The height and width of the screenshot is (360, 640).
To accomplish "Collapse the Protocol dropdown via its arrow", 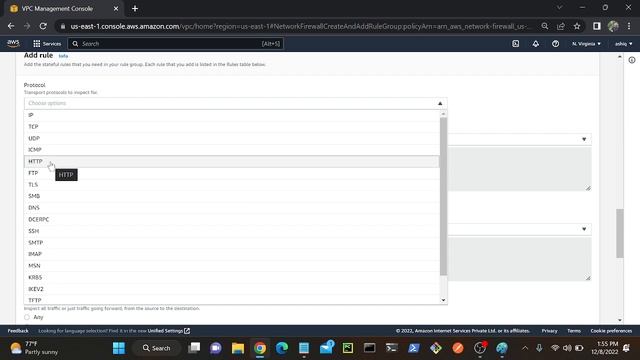I will click(440, 103).
